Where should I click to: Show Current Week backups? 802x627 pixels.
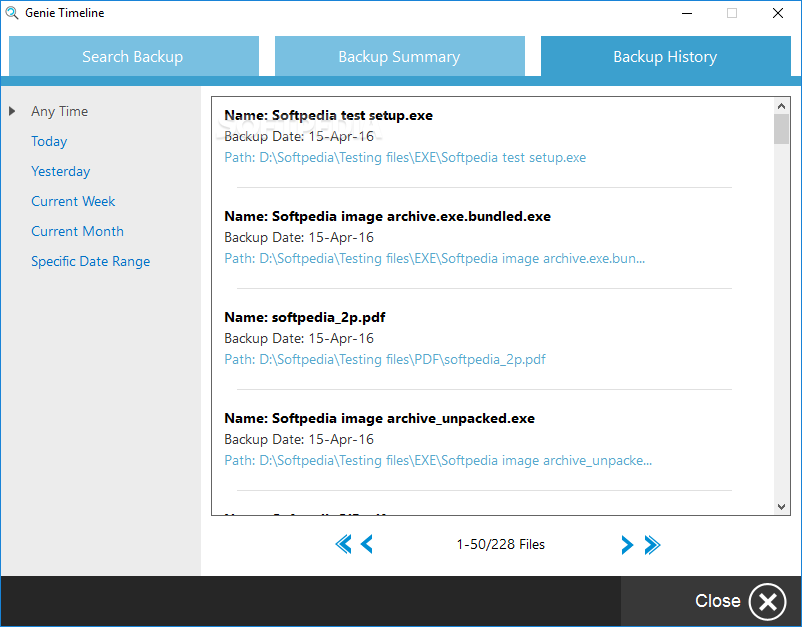pyautogui.click(x=73, y=201)
